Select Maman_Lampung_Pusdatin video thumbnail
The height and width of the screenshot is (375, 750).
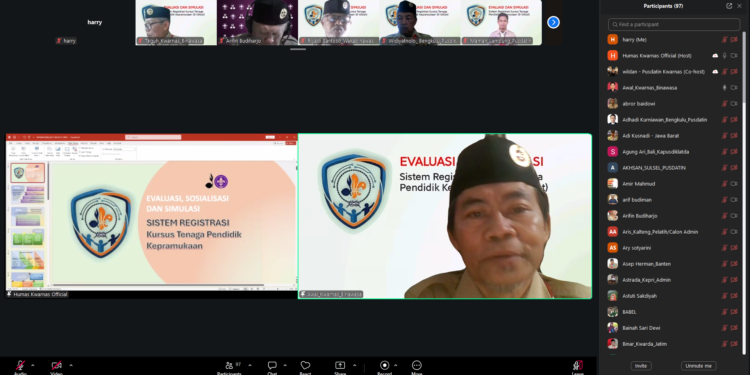(501, 22)
